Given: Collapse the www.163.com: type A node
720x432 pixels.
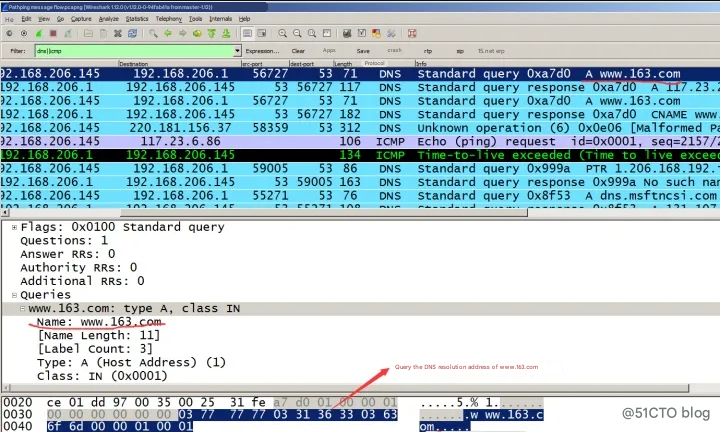Looking at the screenshot, I should tap(22, 309).
